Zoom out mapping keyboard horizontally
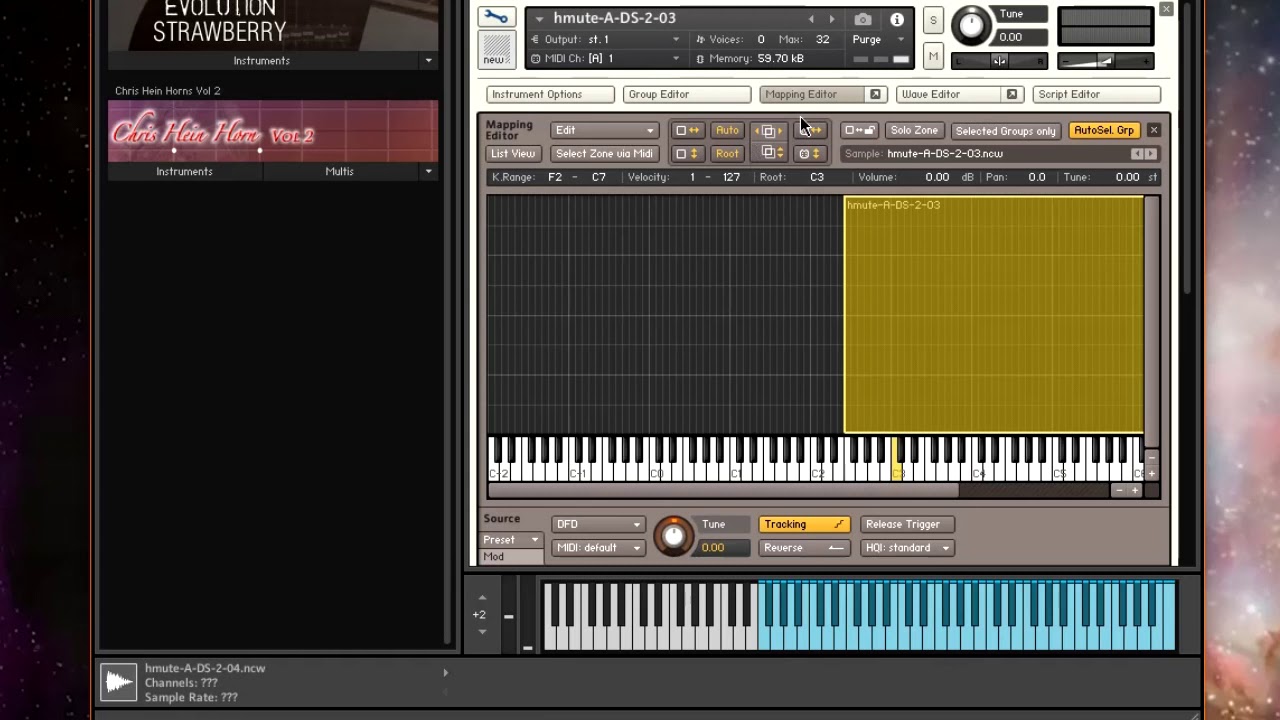This screenshot has width=1280, height=720. (1119, 491)
